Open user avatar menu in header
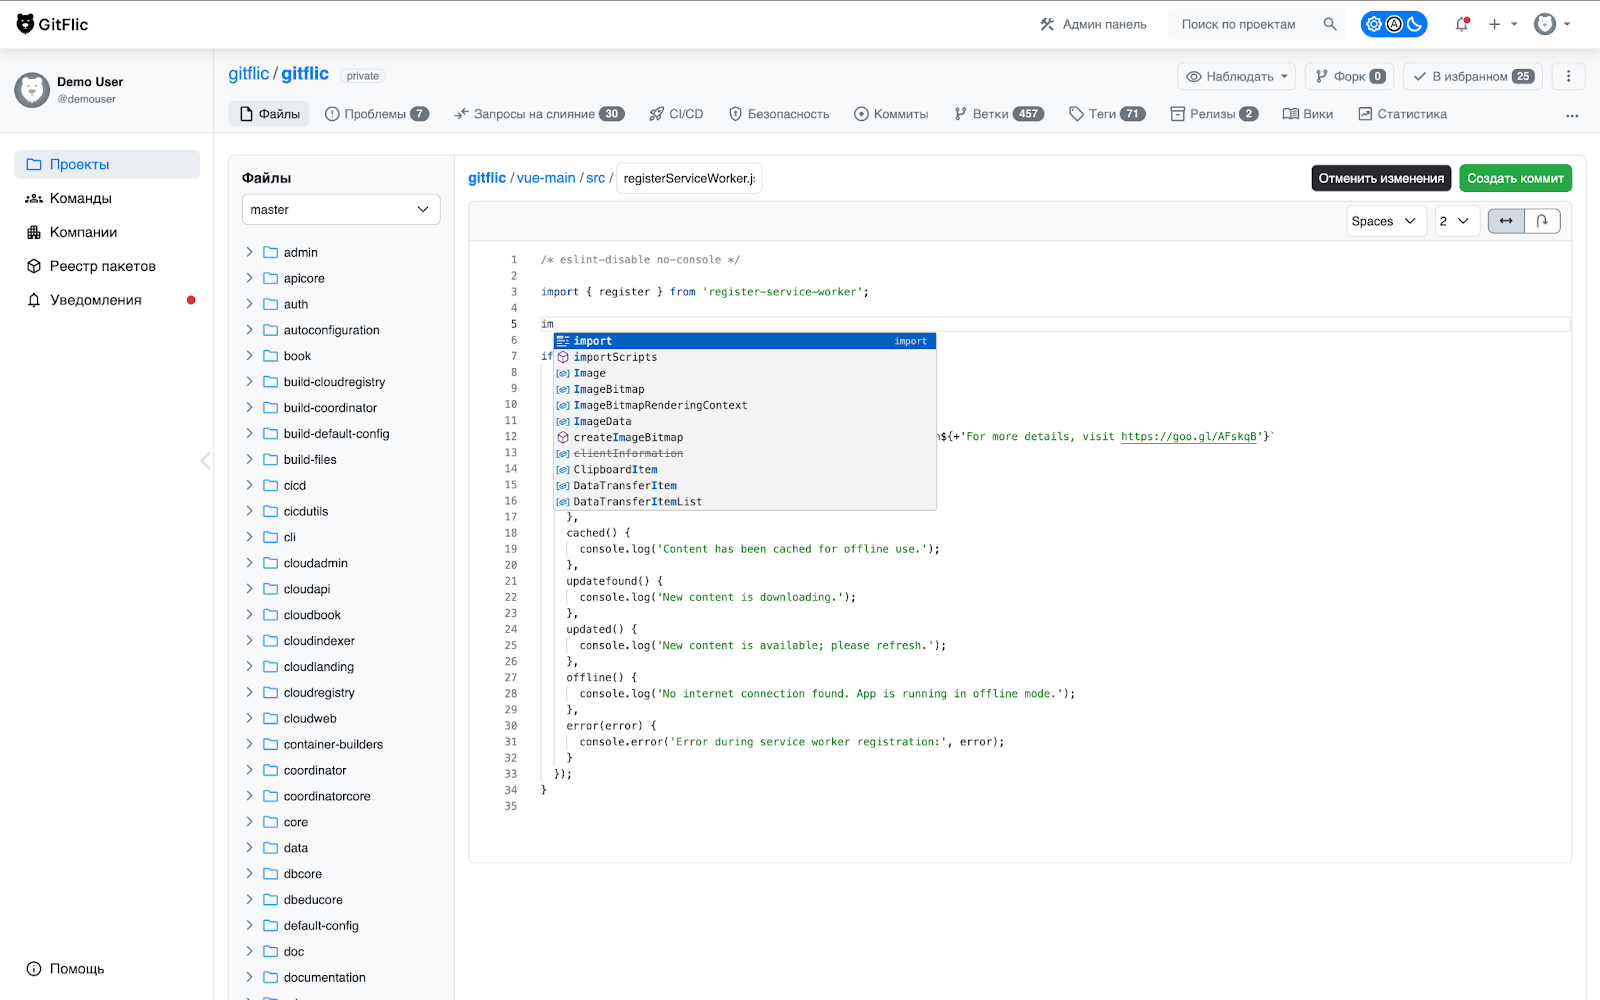1600x1000 pixels. pyautogui.click(x=1552, y=24)
